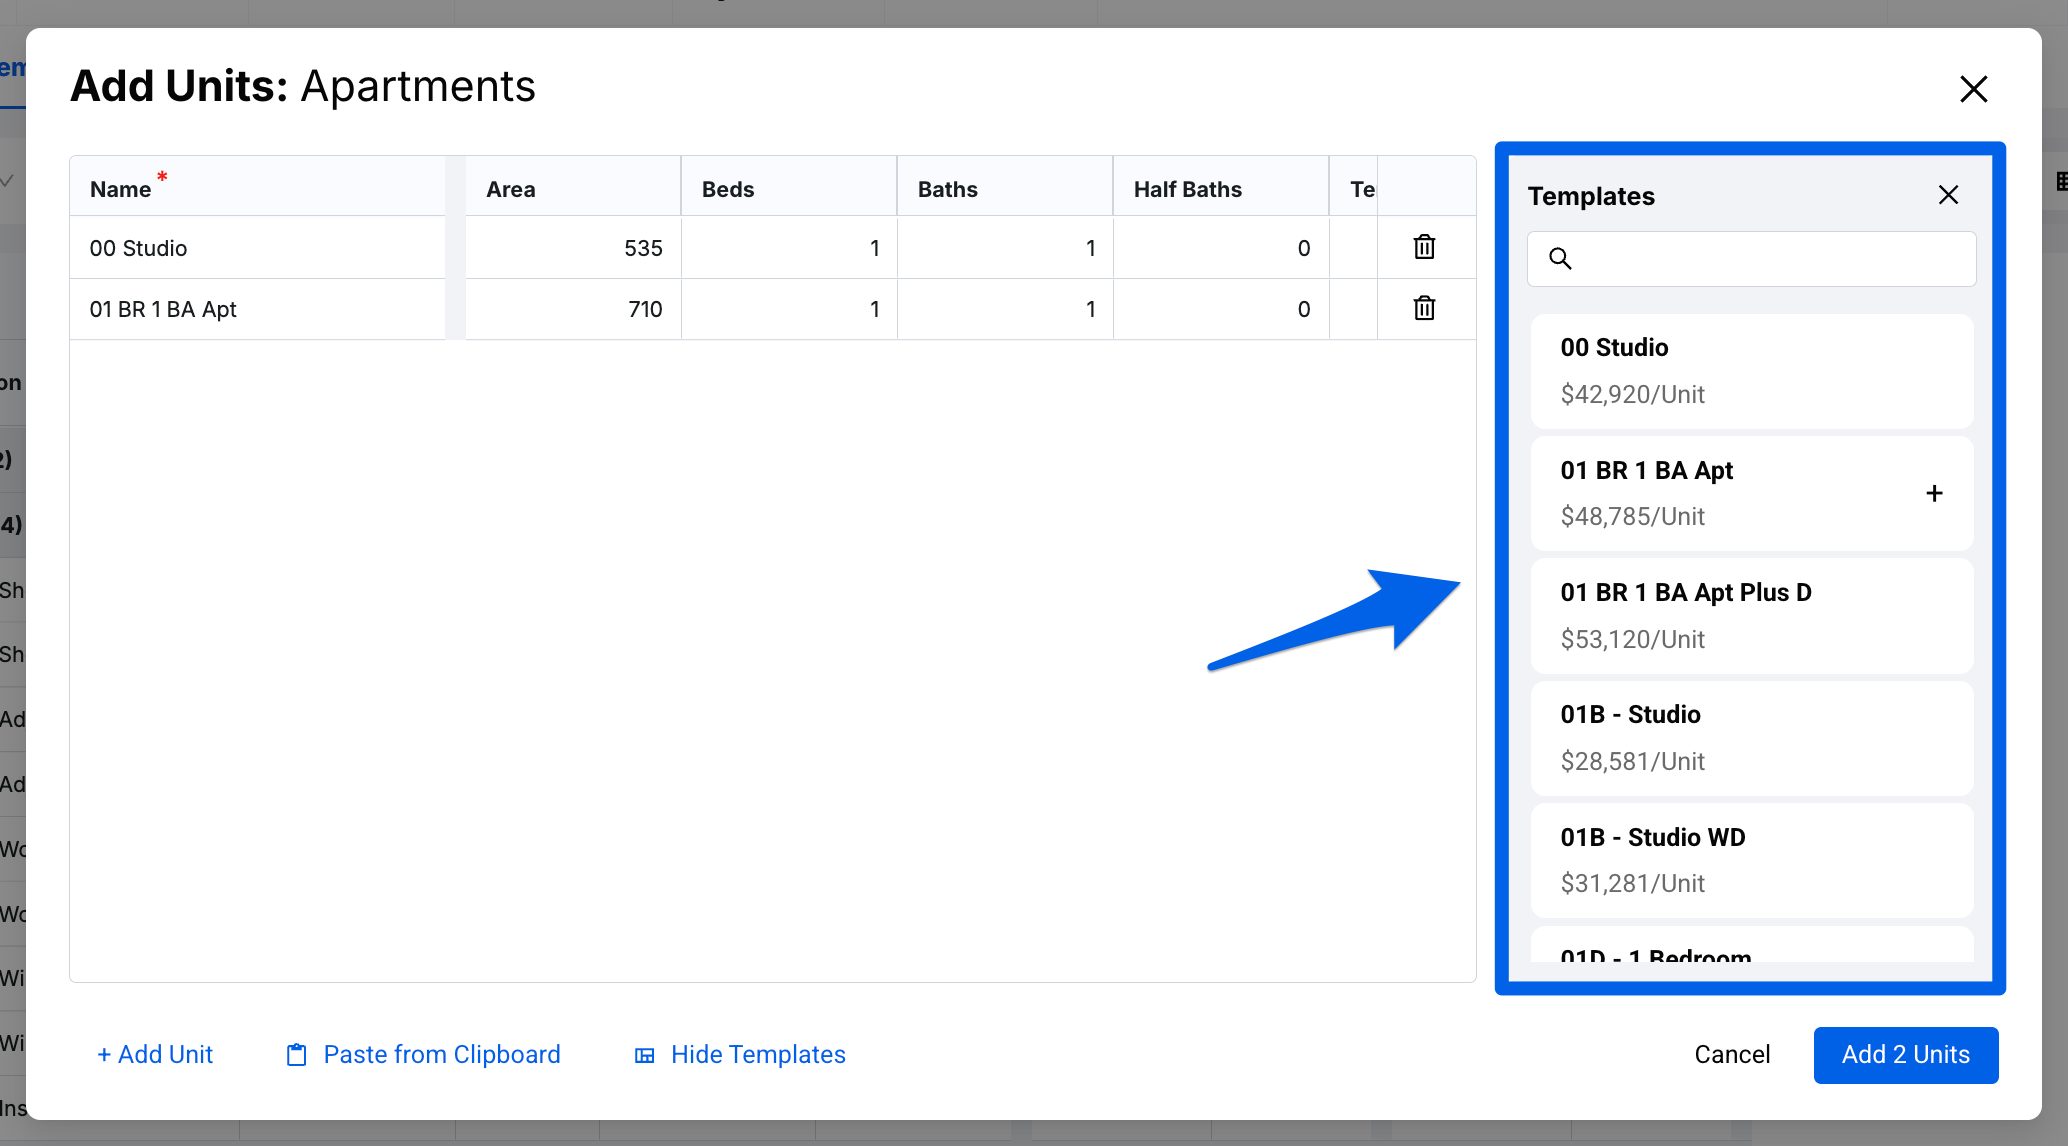Delete the 00 Studio unit row
This screenshot has width=2068, height=1146.
[1424, 247]
